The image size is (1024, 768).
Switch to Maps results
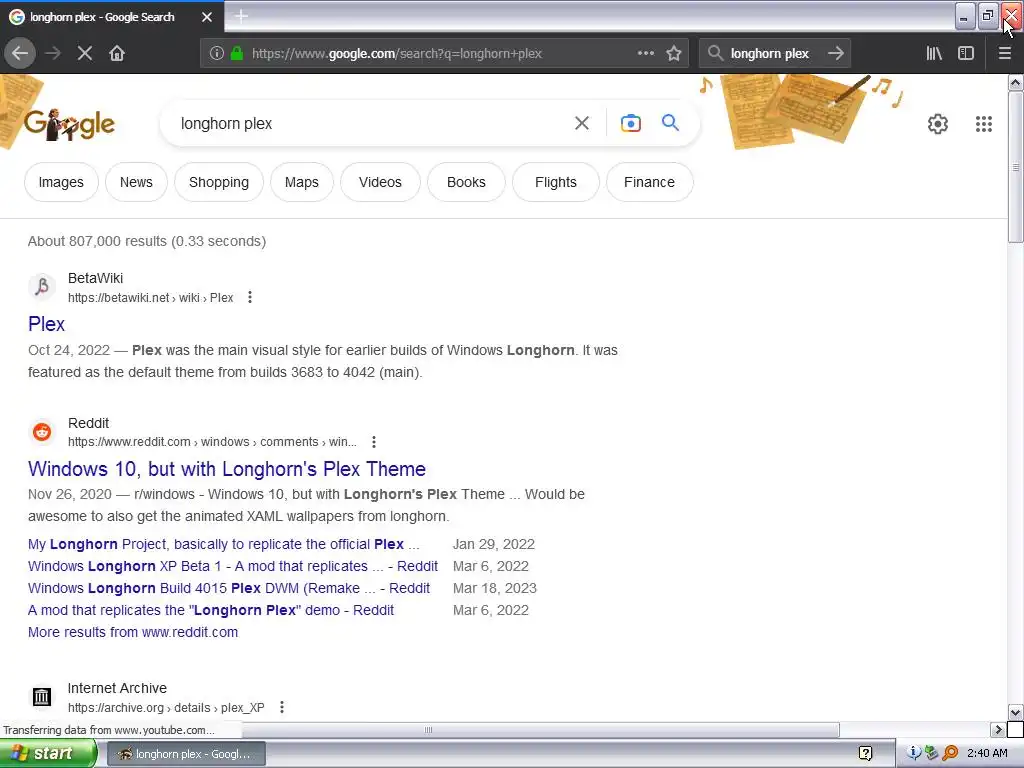tap(302, 182)
